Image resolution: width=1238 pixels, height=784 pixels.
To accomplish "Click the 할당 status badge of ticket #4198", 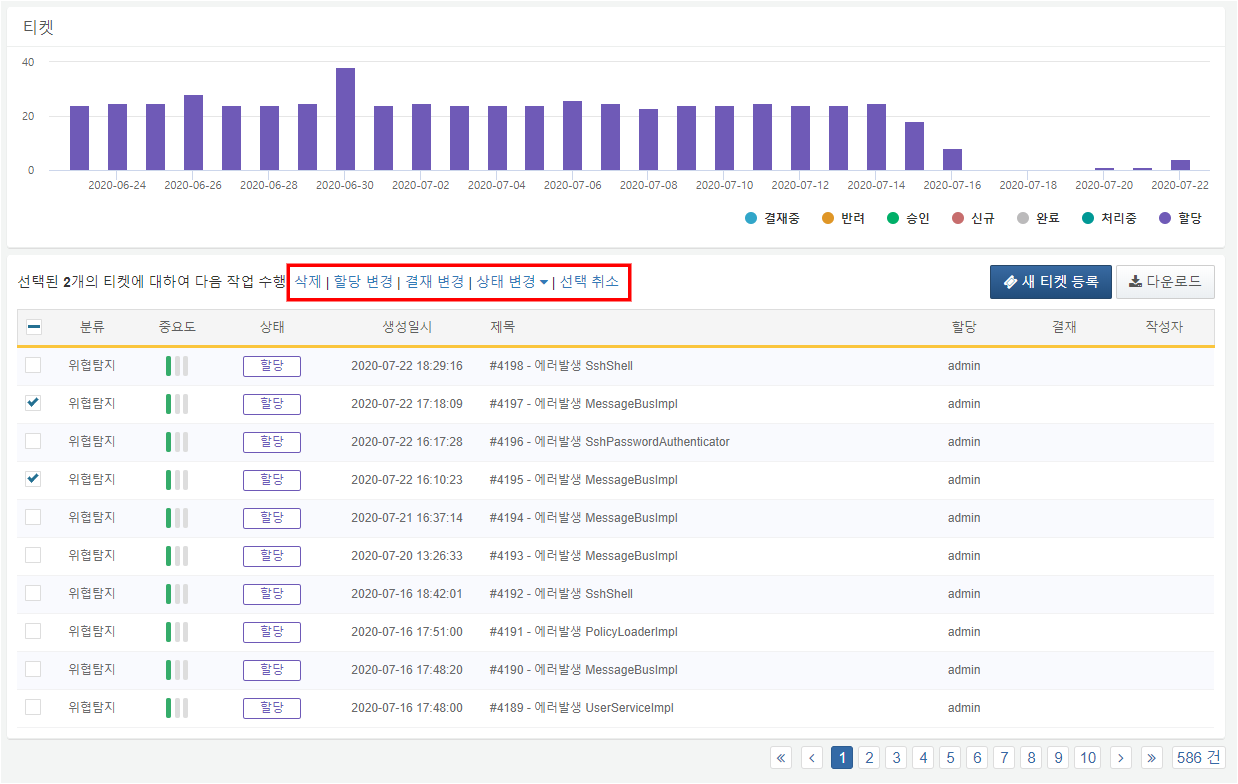I will point(272,366).
